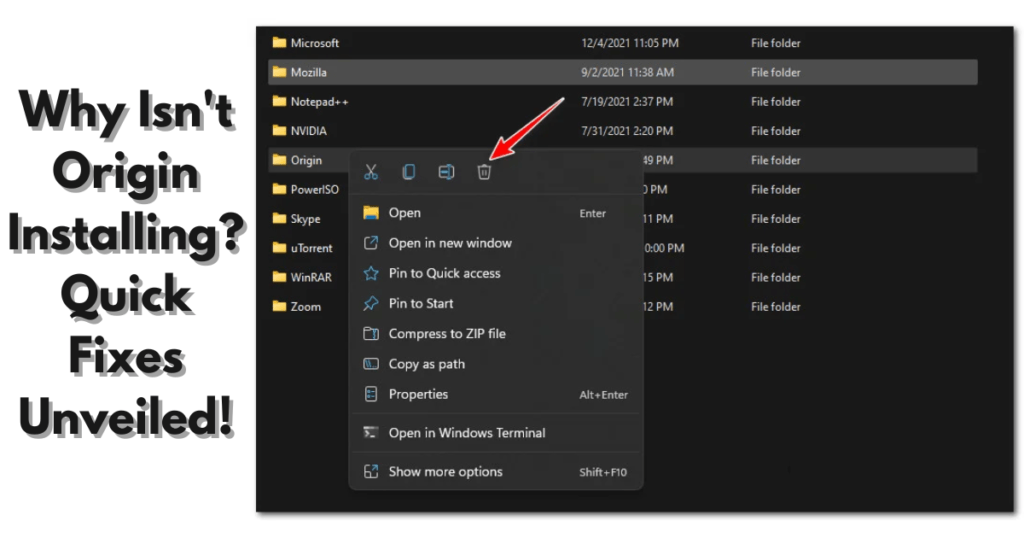Choose Open in Windows Terminal
This screenshot has width=1024, height=538.
(x=496, y=433)
